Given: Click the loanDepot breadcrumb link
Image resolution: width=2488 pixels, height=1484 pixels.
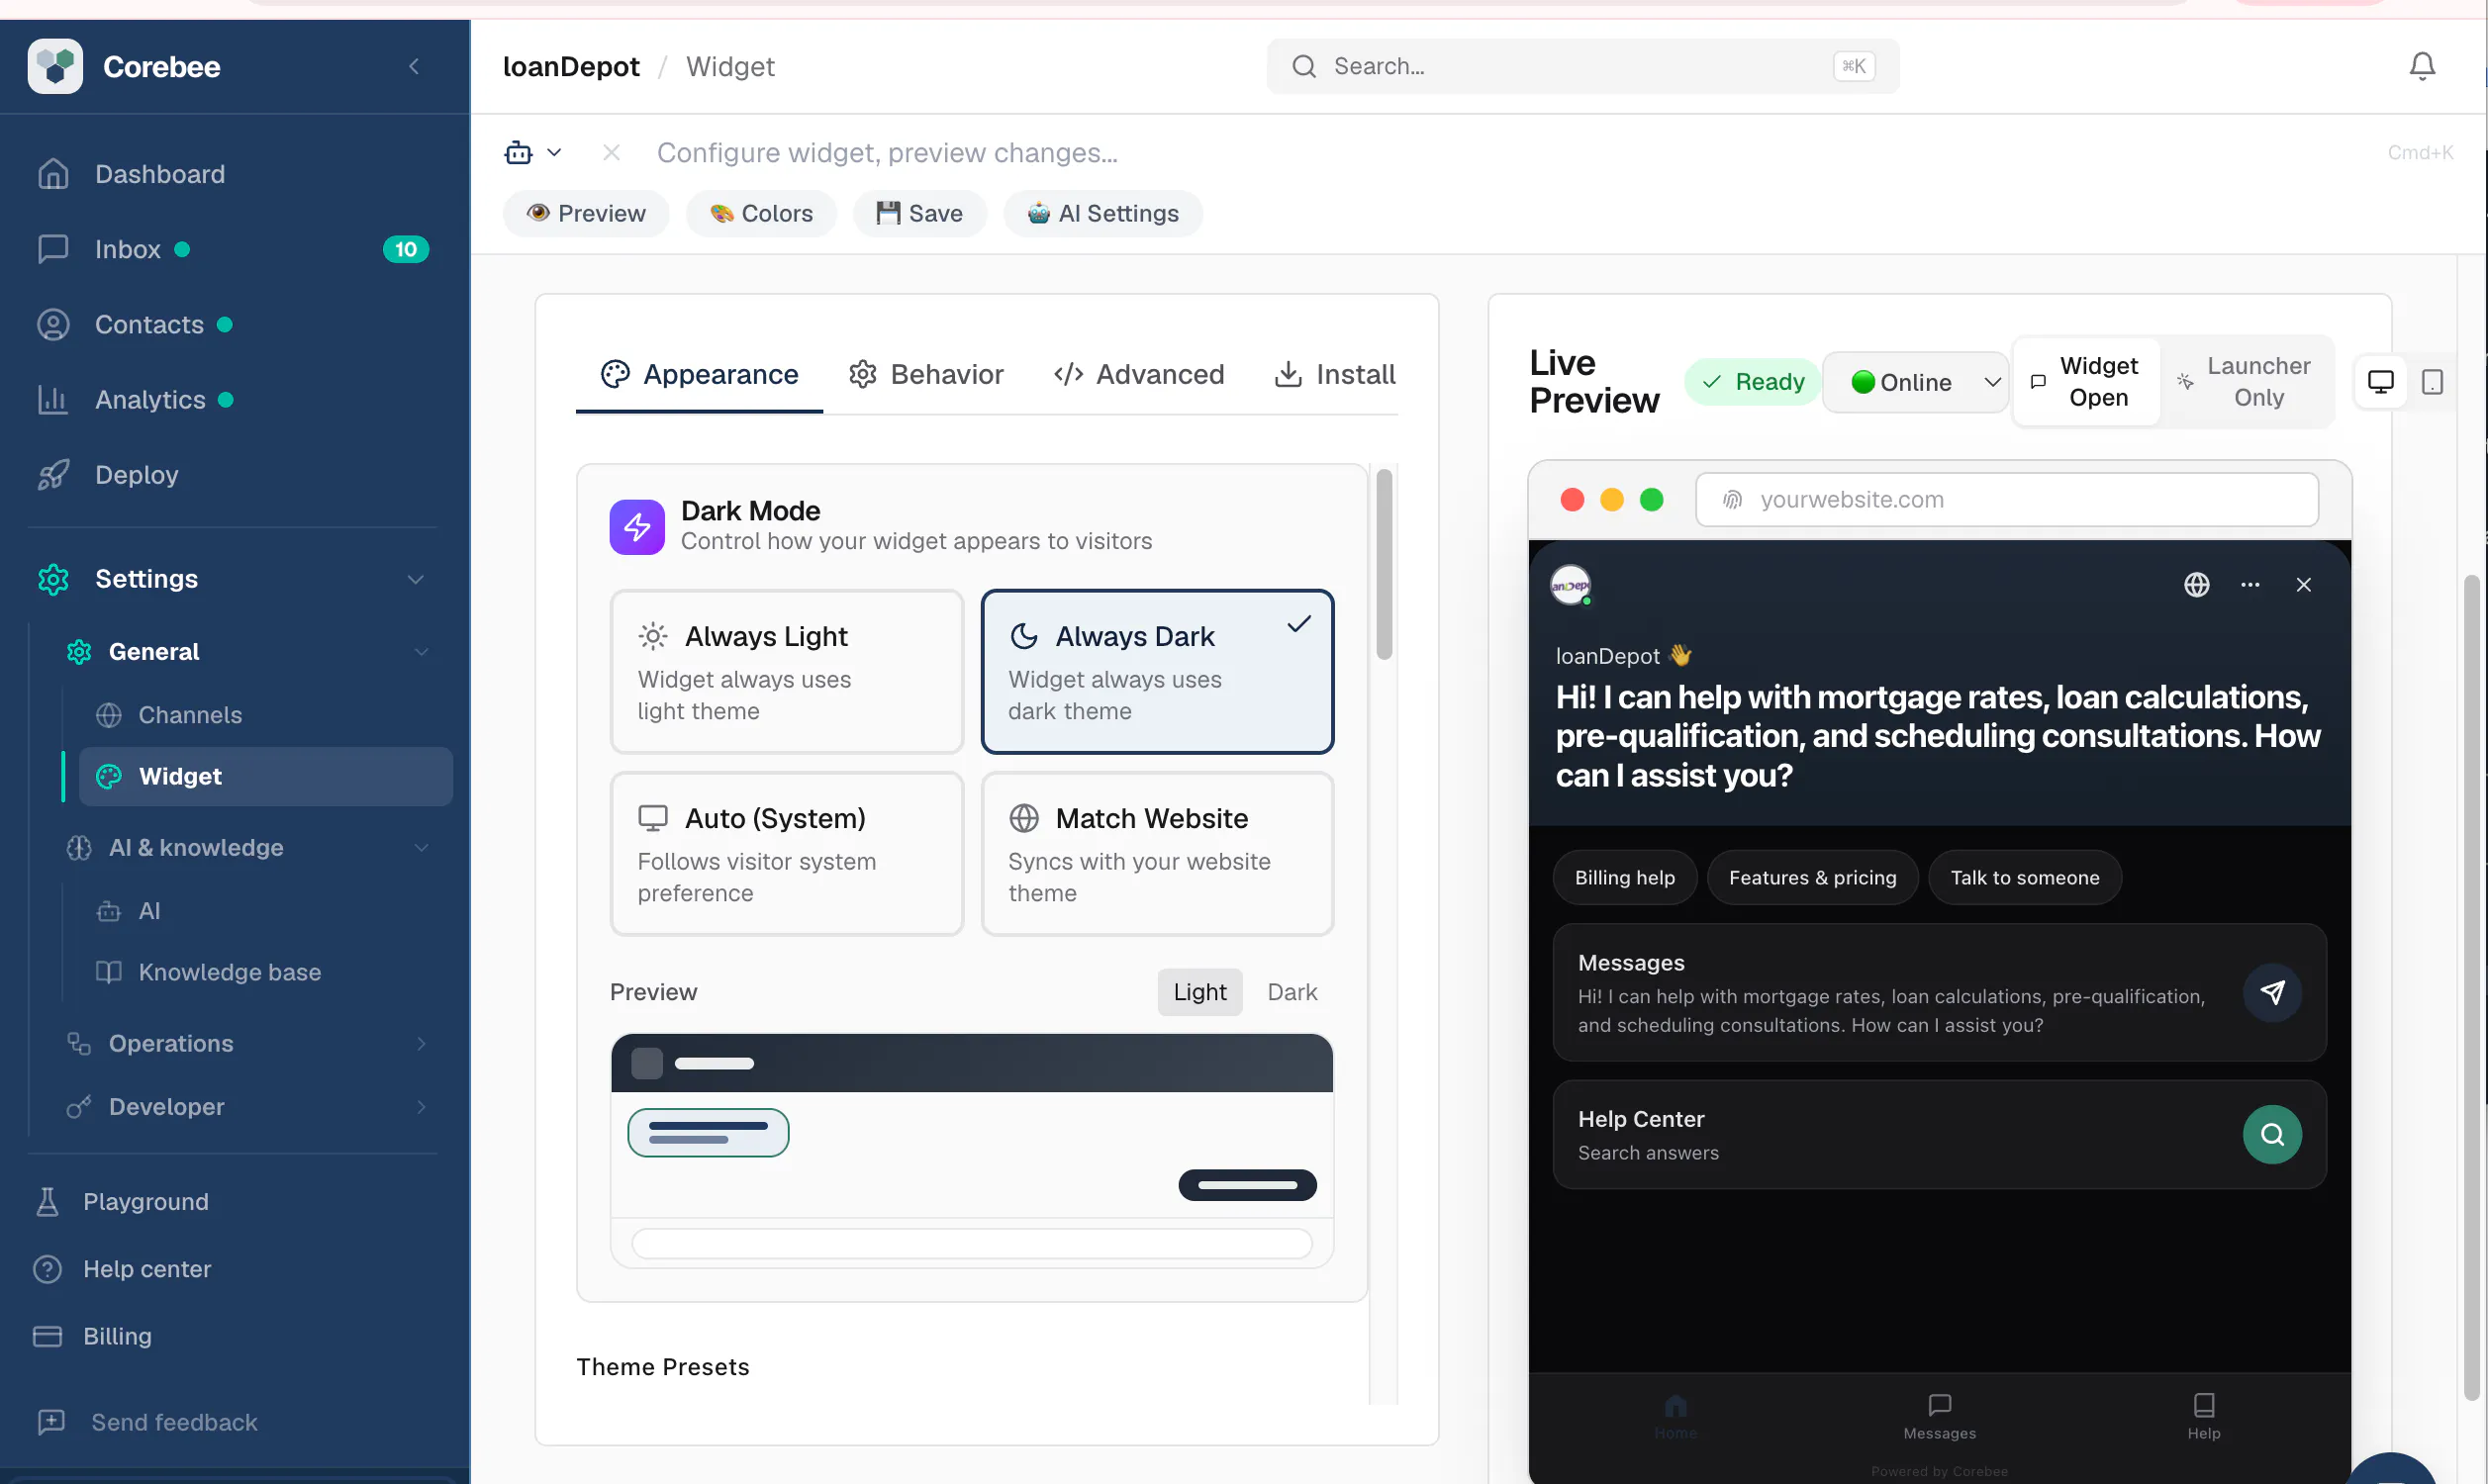Looking at the screenshot, I should point(570,66).
